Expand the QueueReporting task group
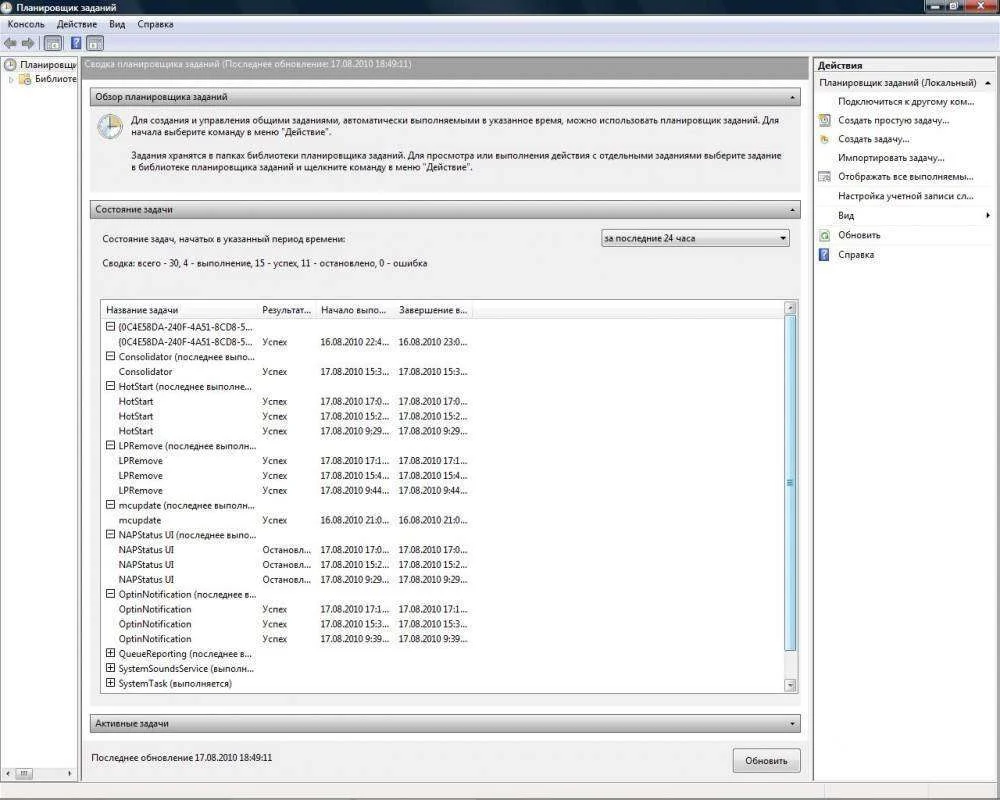Image resolution: width=1000 pixels, height=800 pixels. click(x=110, y=653)
